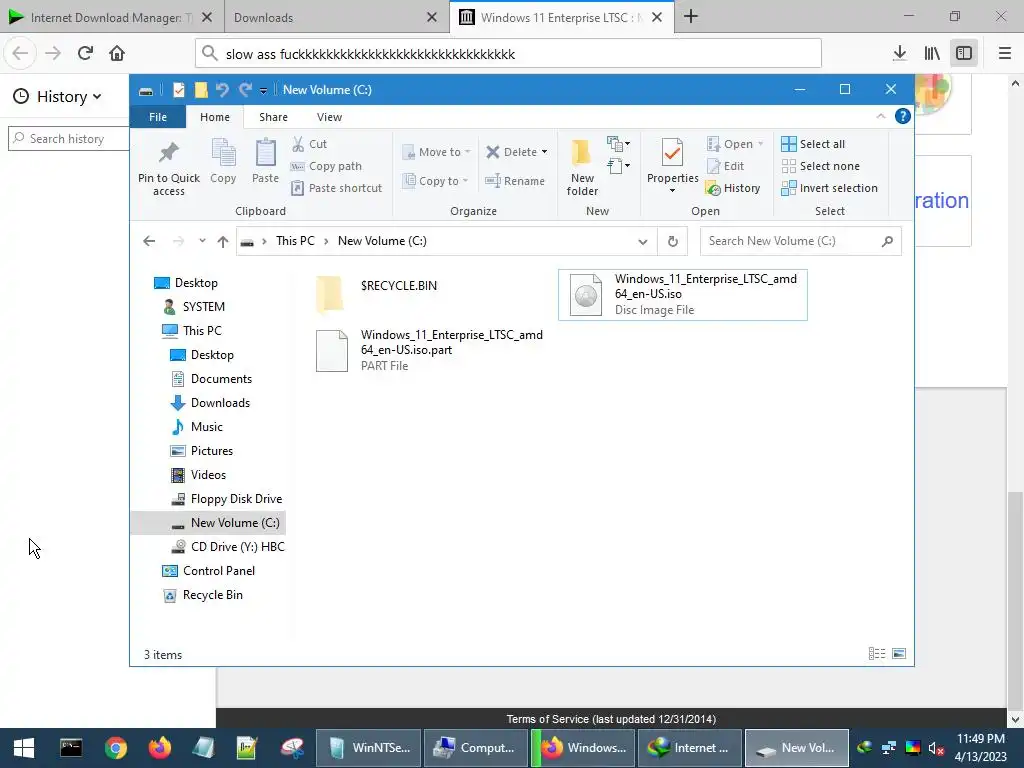Image resolution: width=1024 pixels, height=768 pixels.
Task: Refresh the New Volume (C:) folder view
Action: [x=673, y=242]
